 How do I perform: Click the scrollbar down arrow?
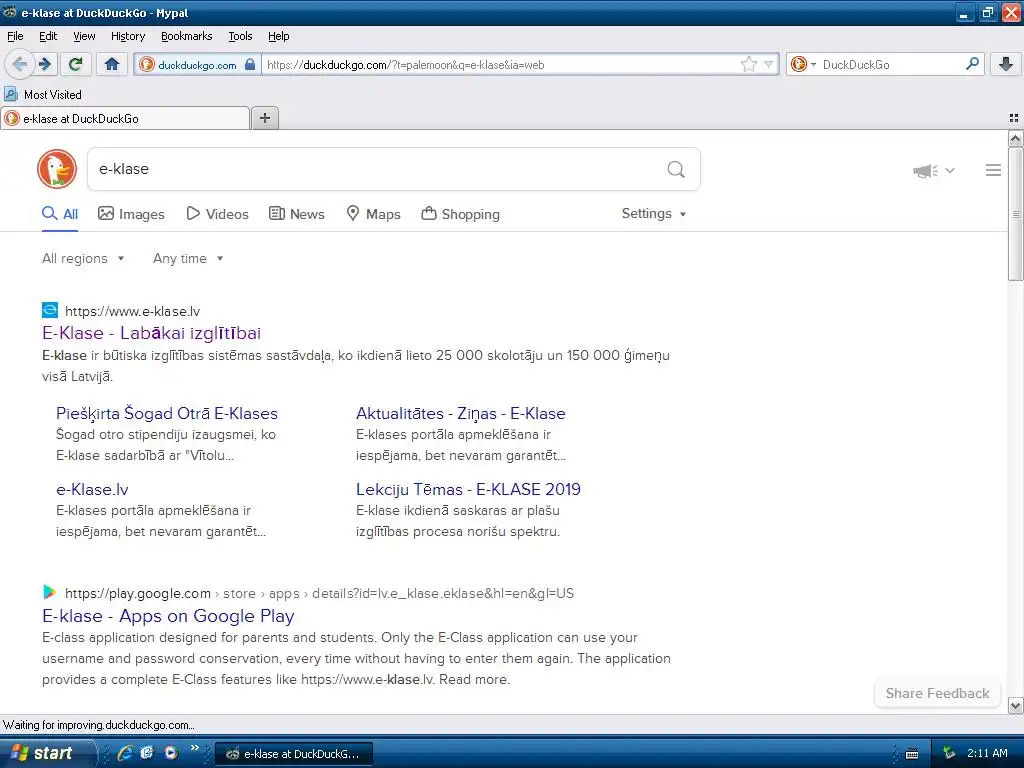click(1016, 705)
